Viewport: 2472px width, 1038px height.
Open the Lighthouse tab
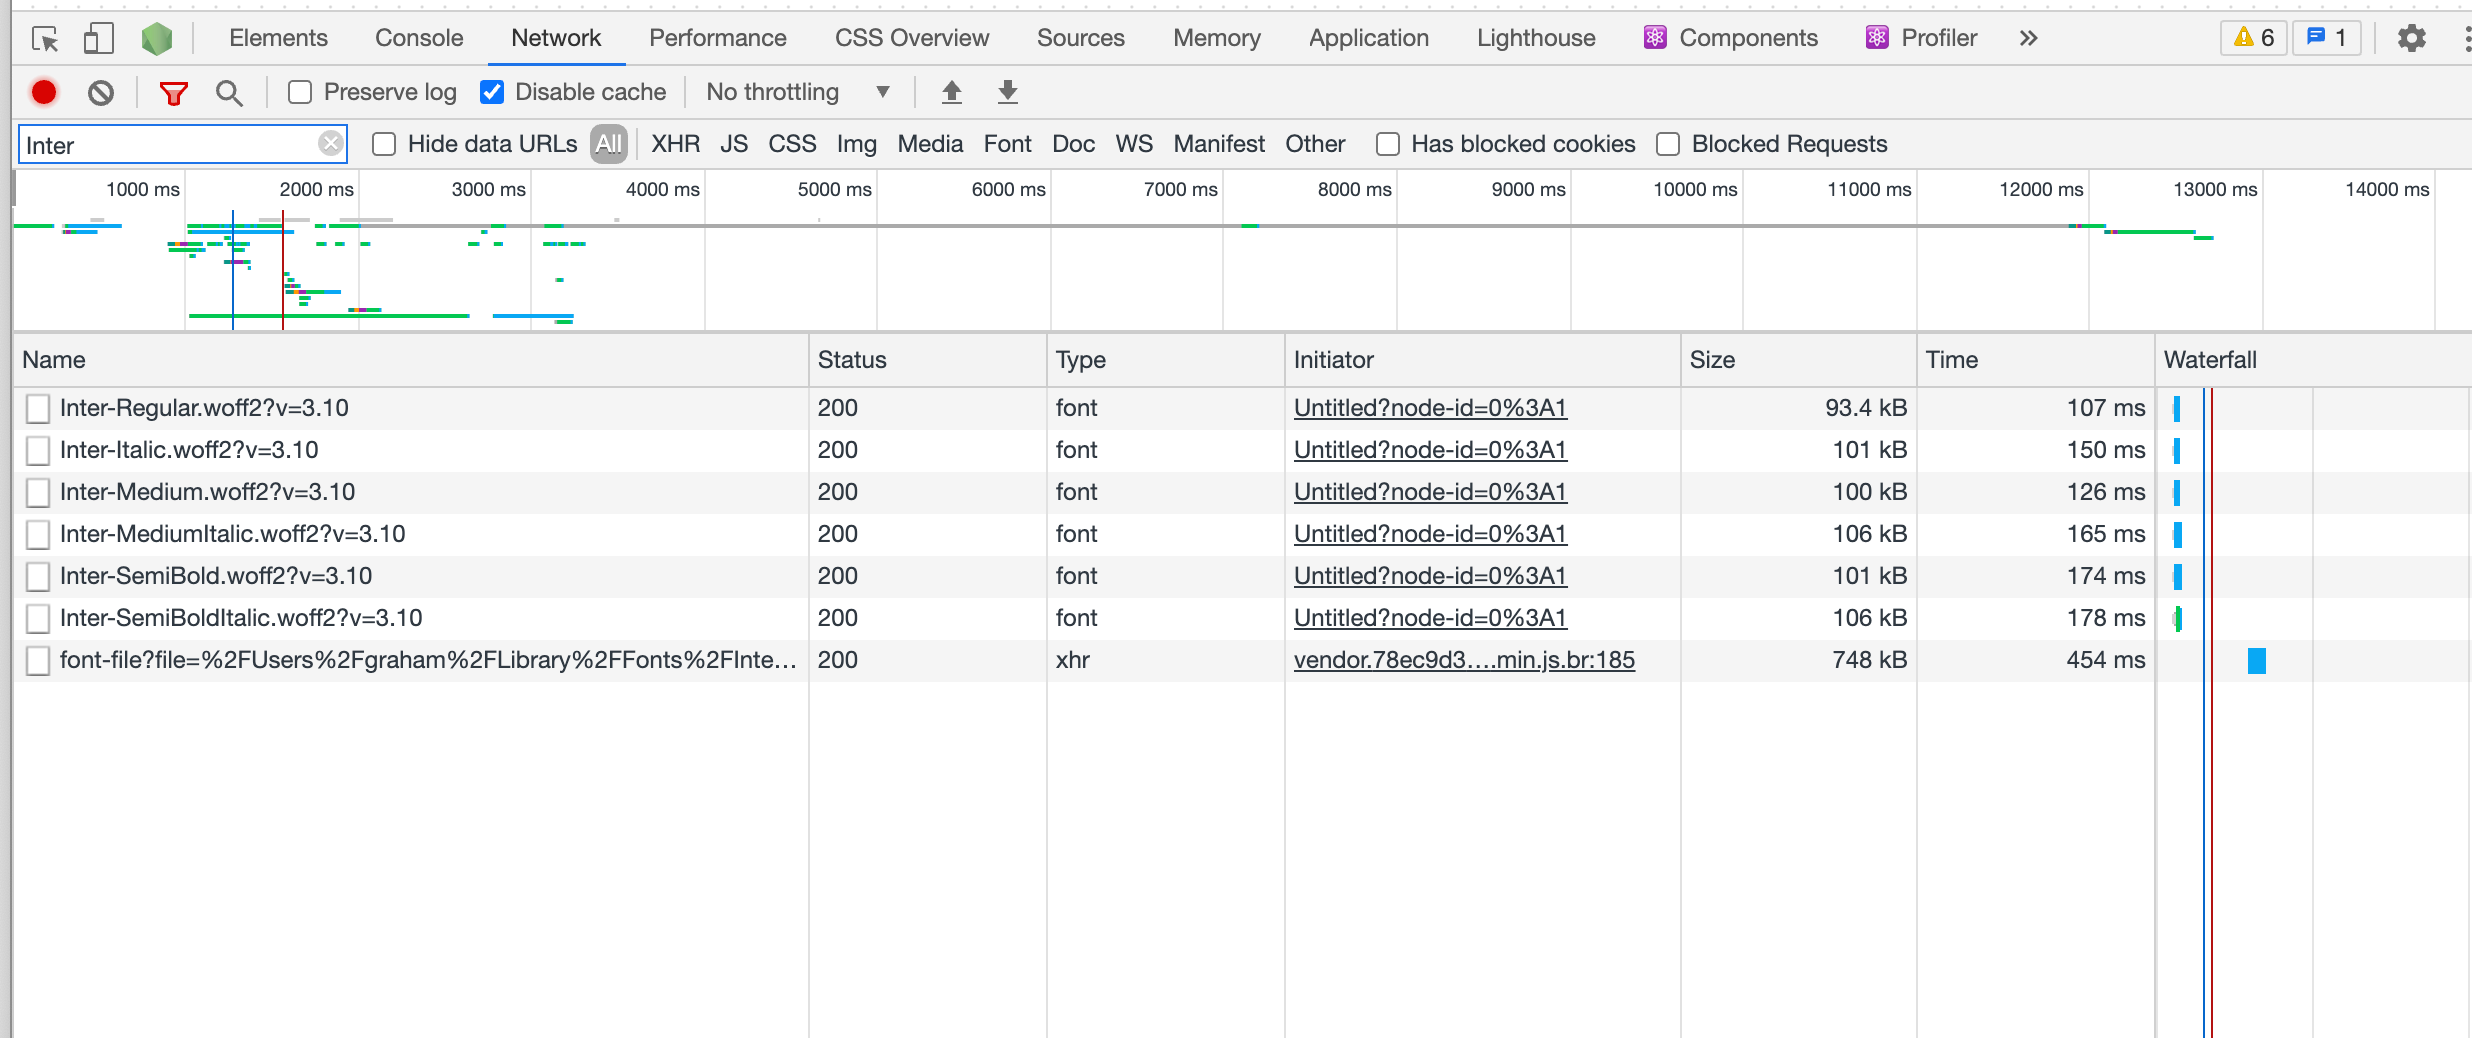coord(1536,38)
